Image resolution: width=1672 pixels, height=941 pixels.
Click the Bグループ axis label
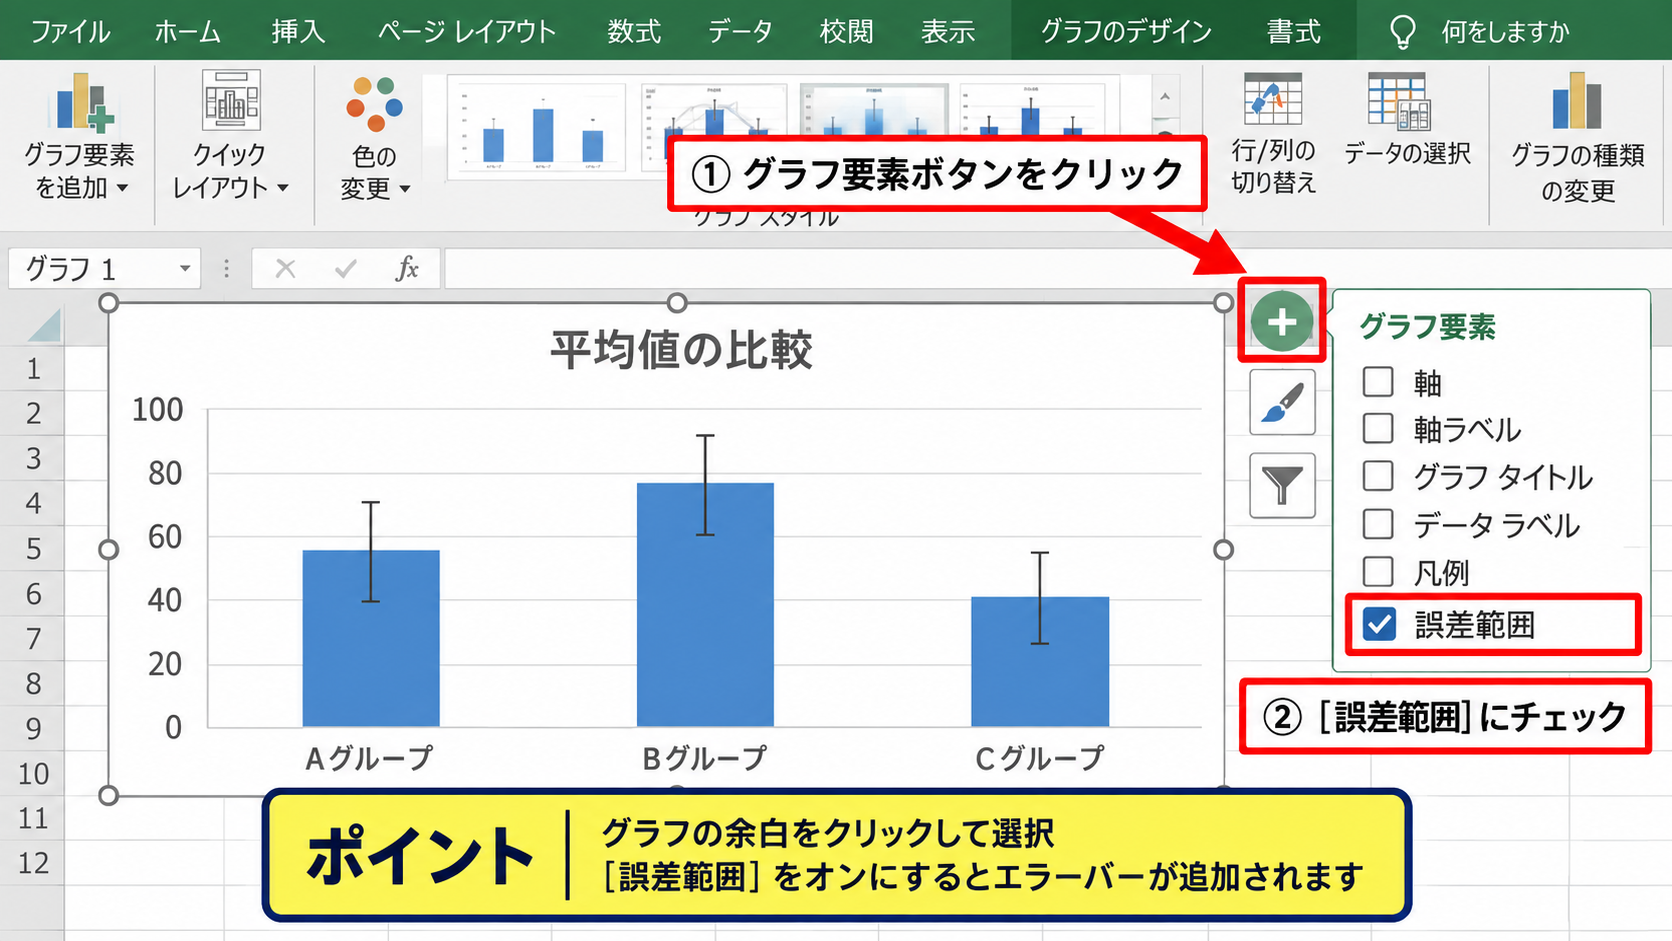pos(704,758)
